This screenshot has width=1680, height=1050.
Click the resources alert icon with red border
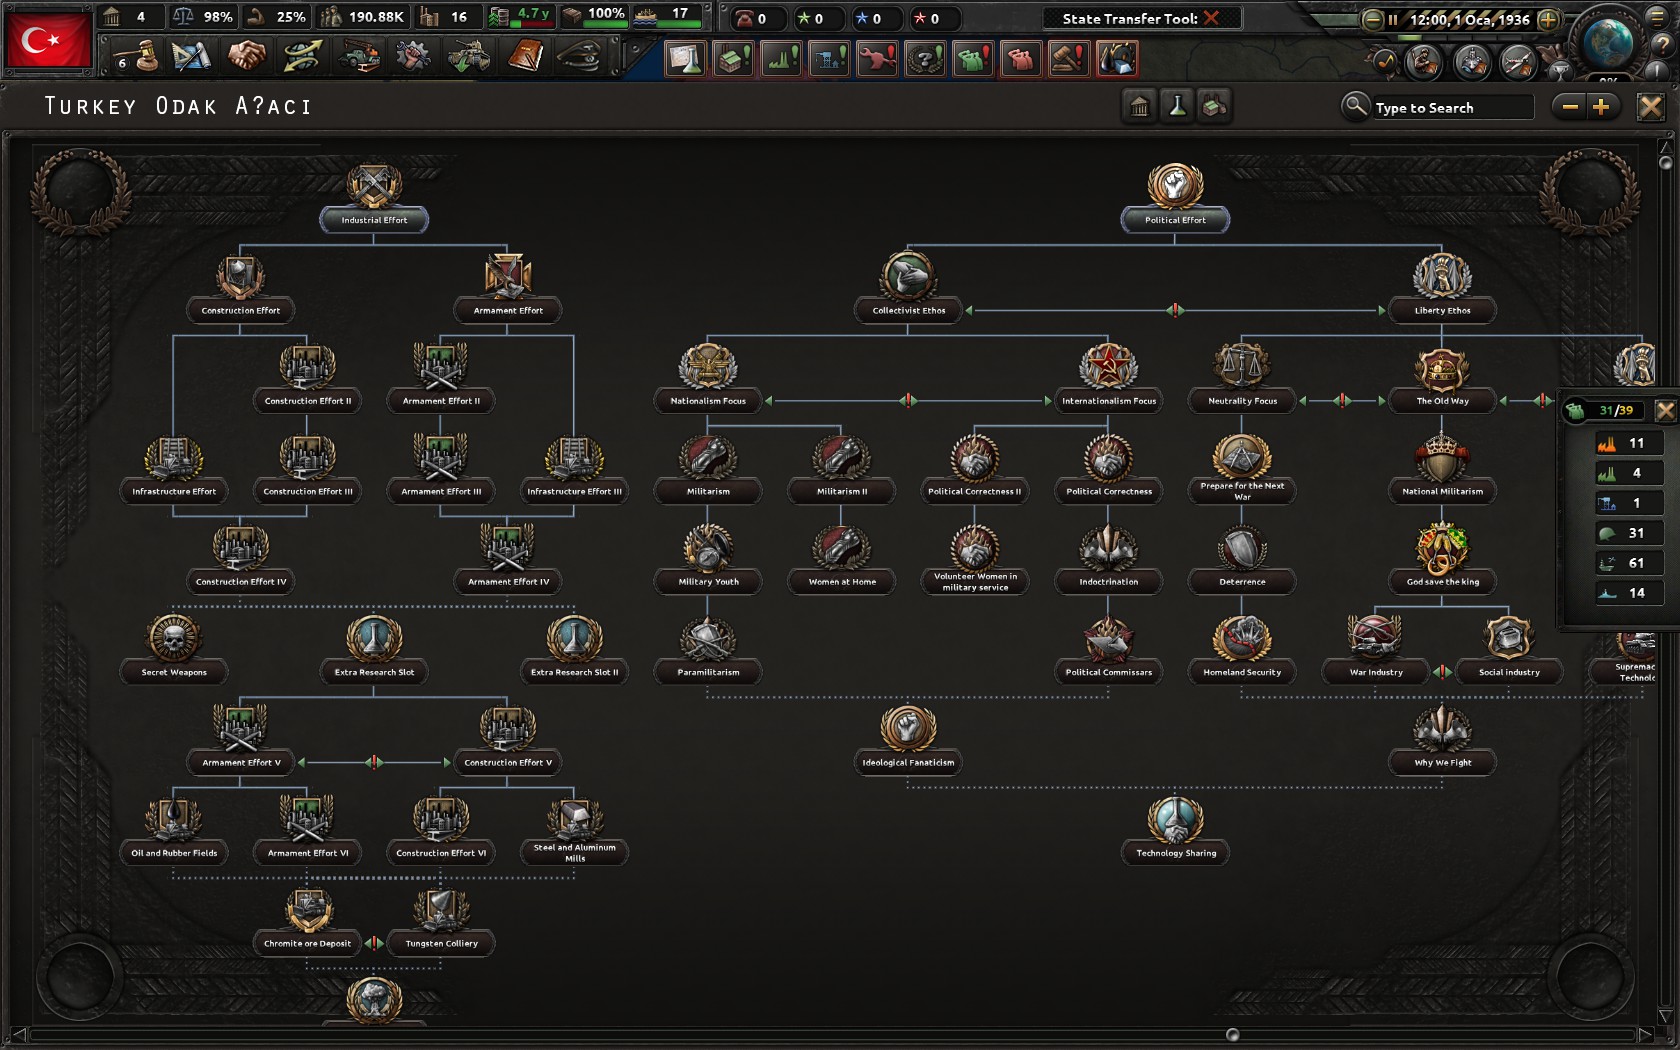click(1117, 59)
